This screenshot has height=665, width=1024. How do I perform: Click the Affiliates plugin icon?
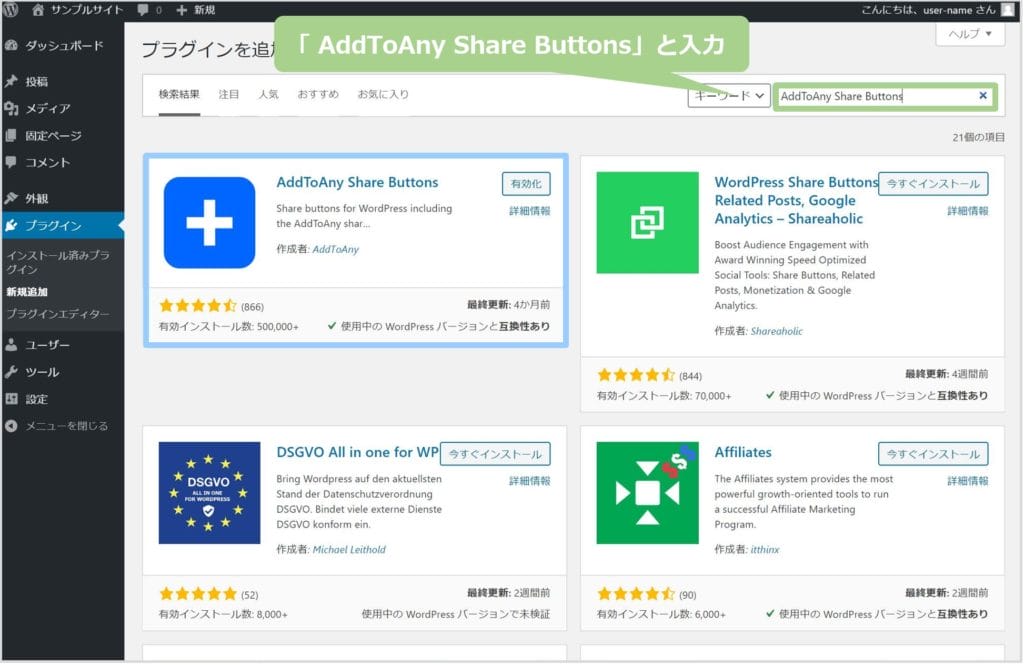(647, 493)
